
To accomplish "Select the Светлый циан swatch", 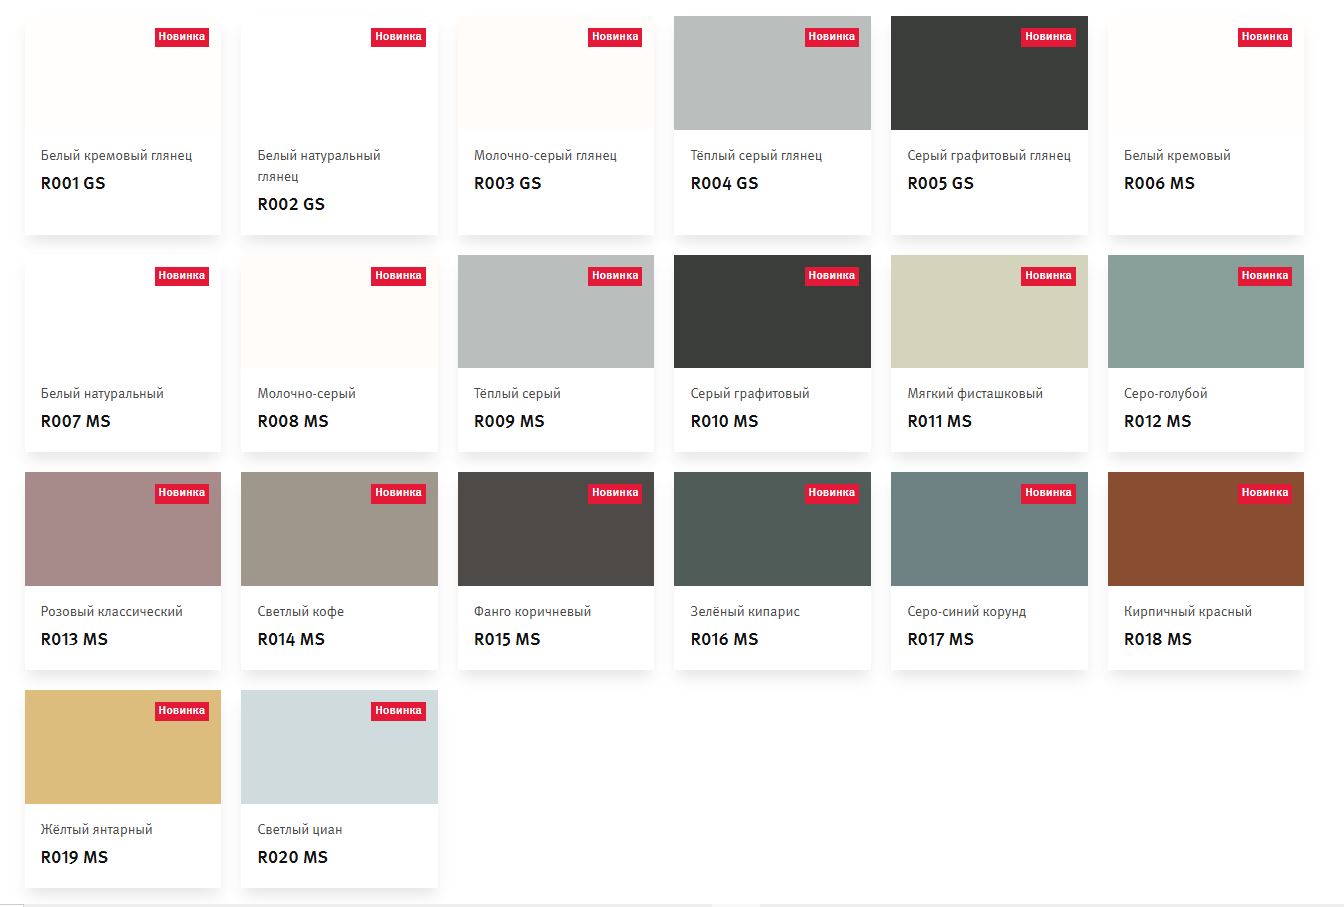I will pos(339,747).
